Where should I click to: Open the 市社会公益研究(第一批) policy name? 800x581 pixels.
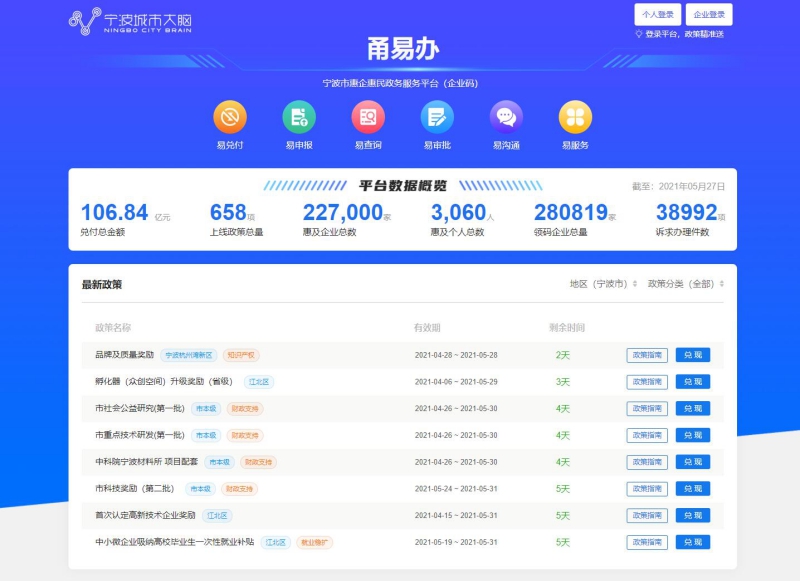140,408
